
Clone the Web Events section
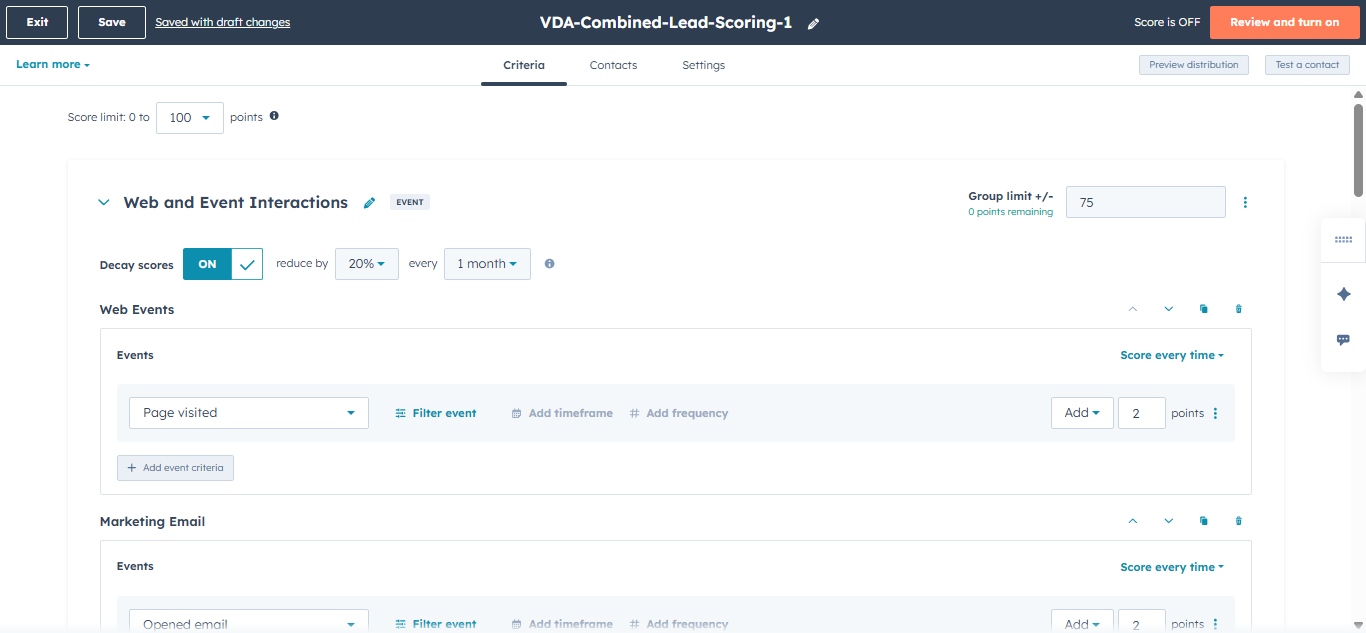tap(1204, 309)
